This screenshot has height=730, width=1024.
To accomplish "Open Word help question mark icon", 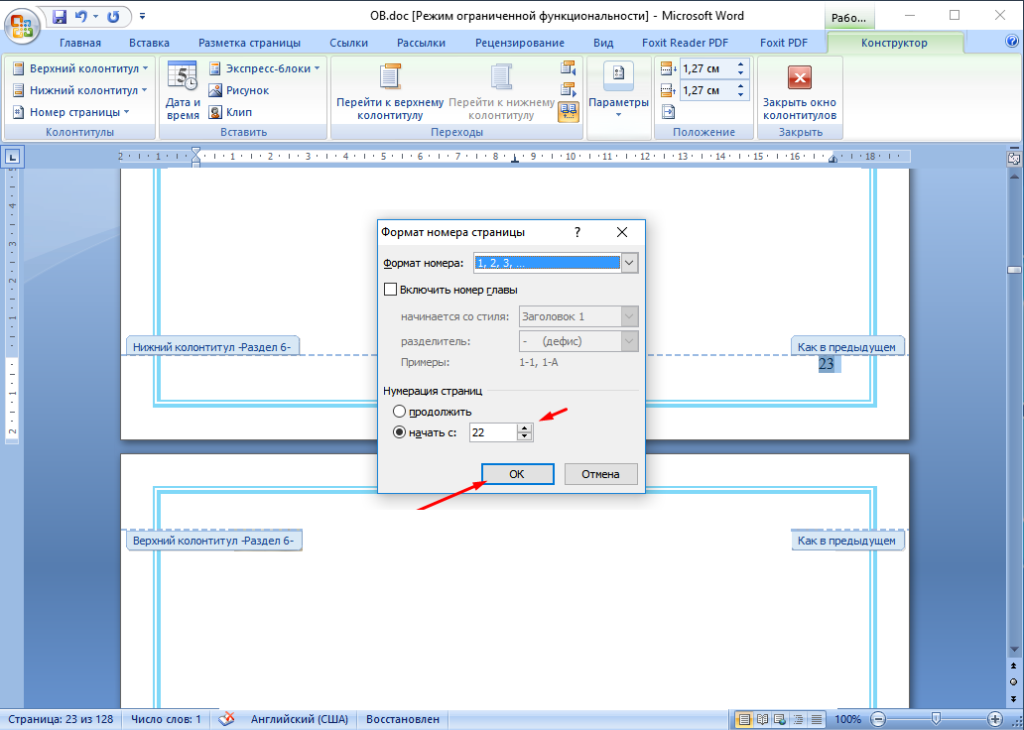I will [1011, 42].
